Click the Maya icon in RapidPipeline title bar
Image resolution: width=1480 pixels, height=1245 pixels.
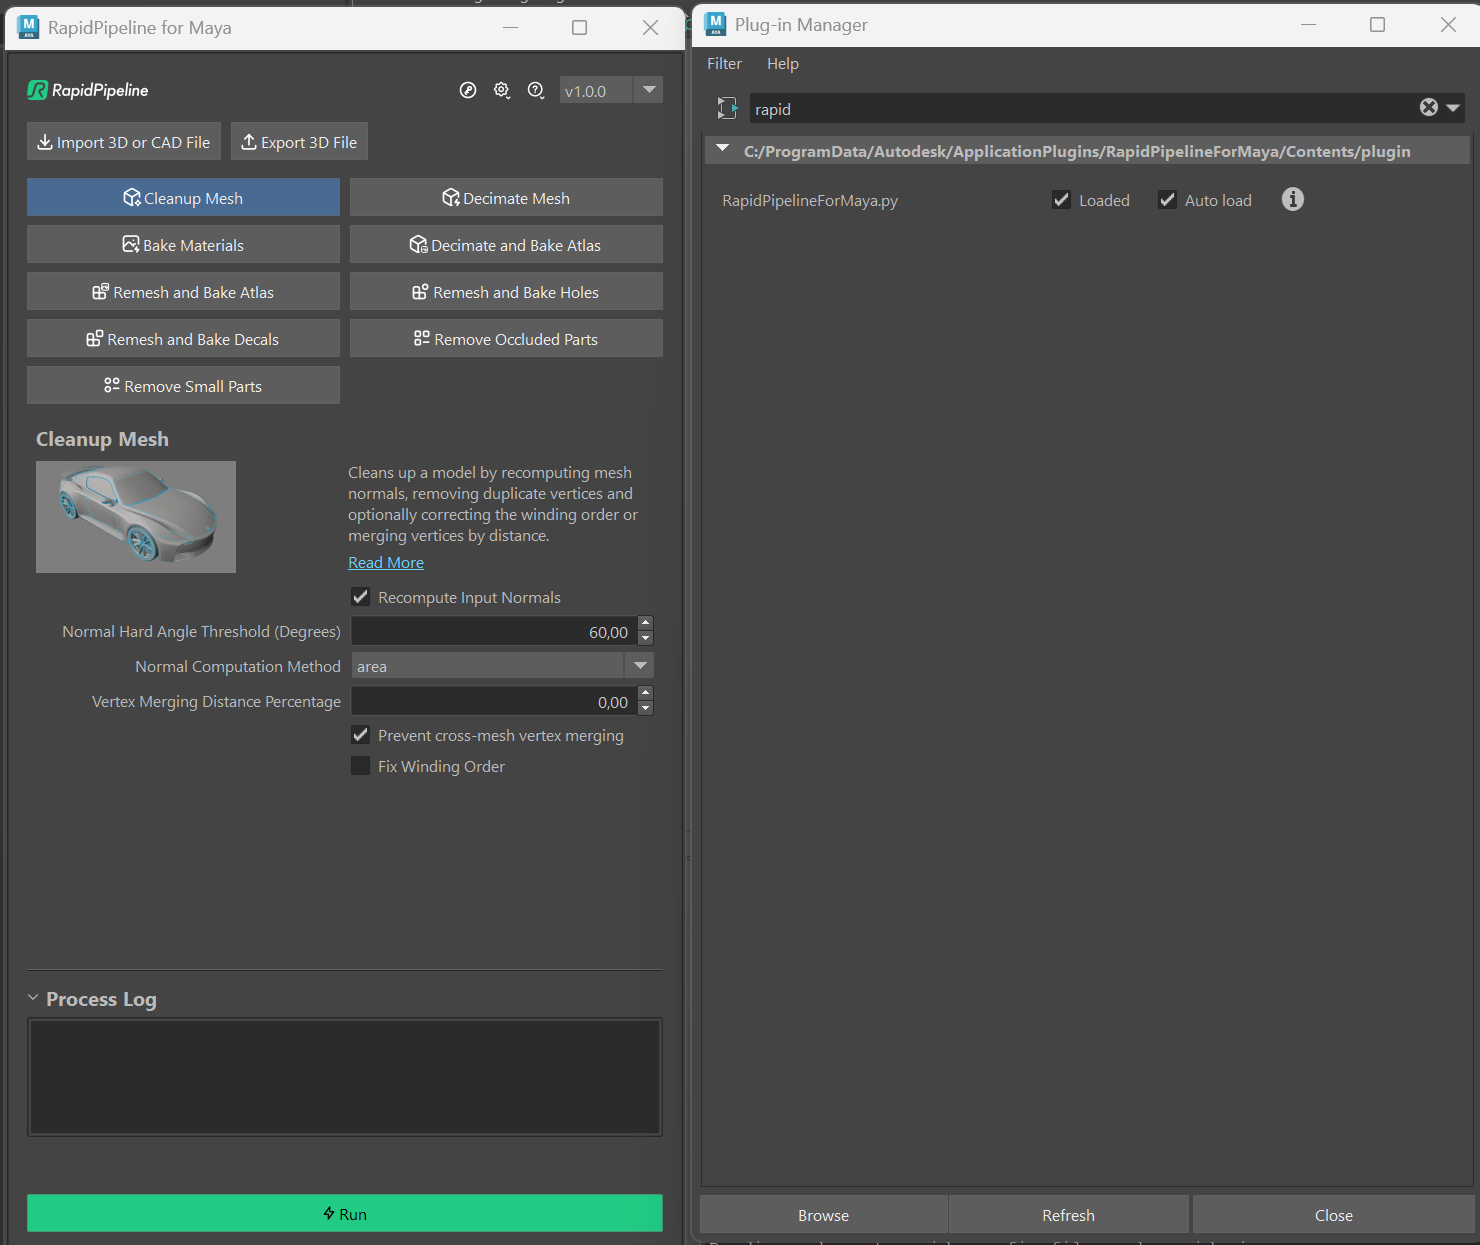click(x=28, y=27)
